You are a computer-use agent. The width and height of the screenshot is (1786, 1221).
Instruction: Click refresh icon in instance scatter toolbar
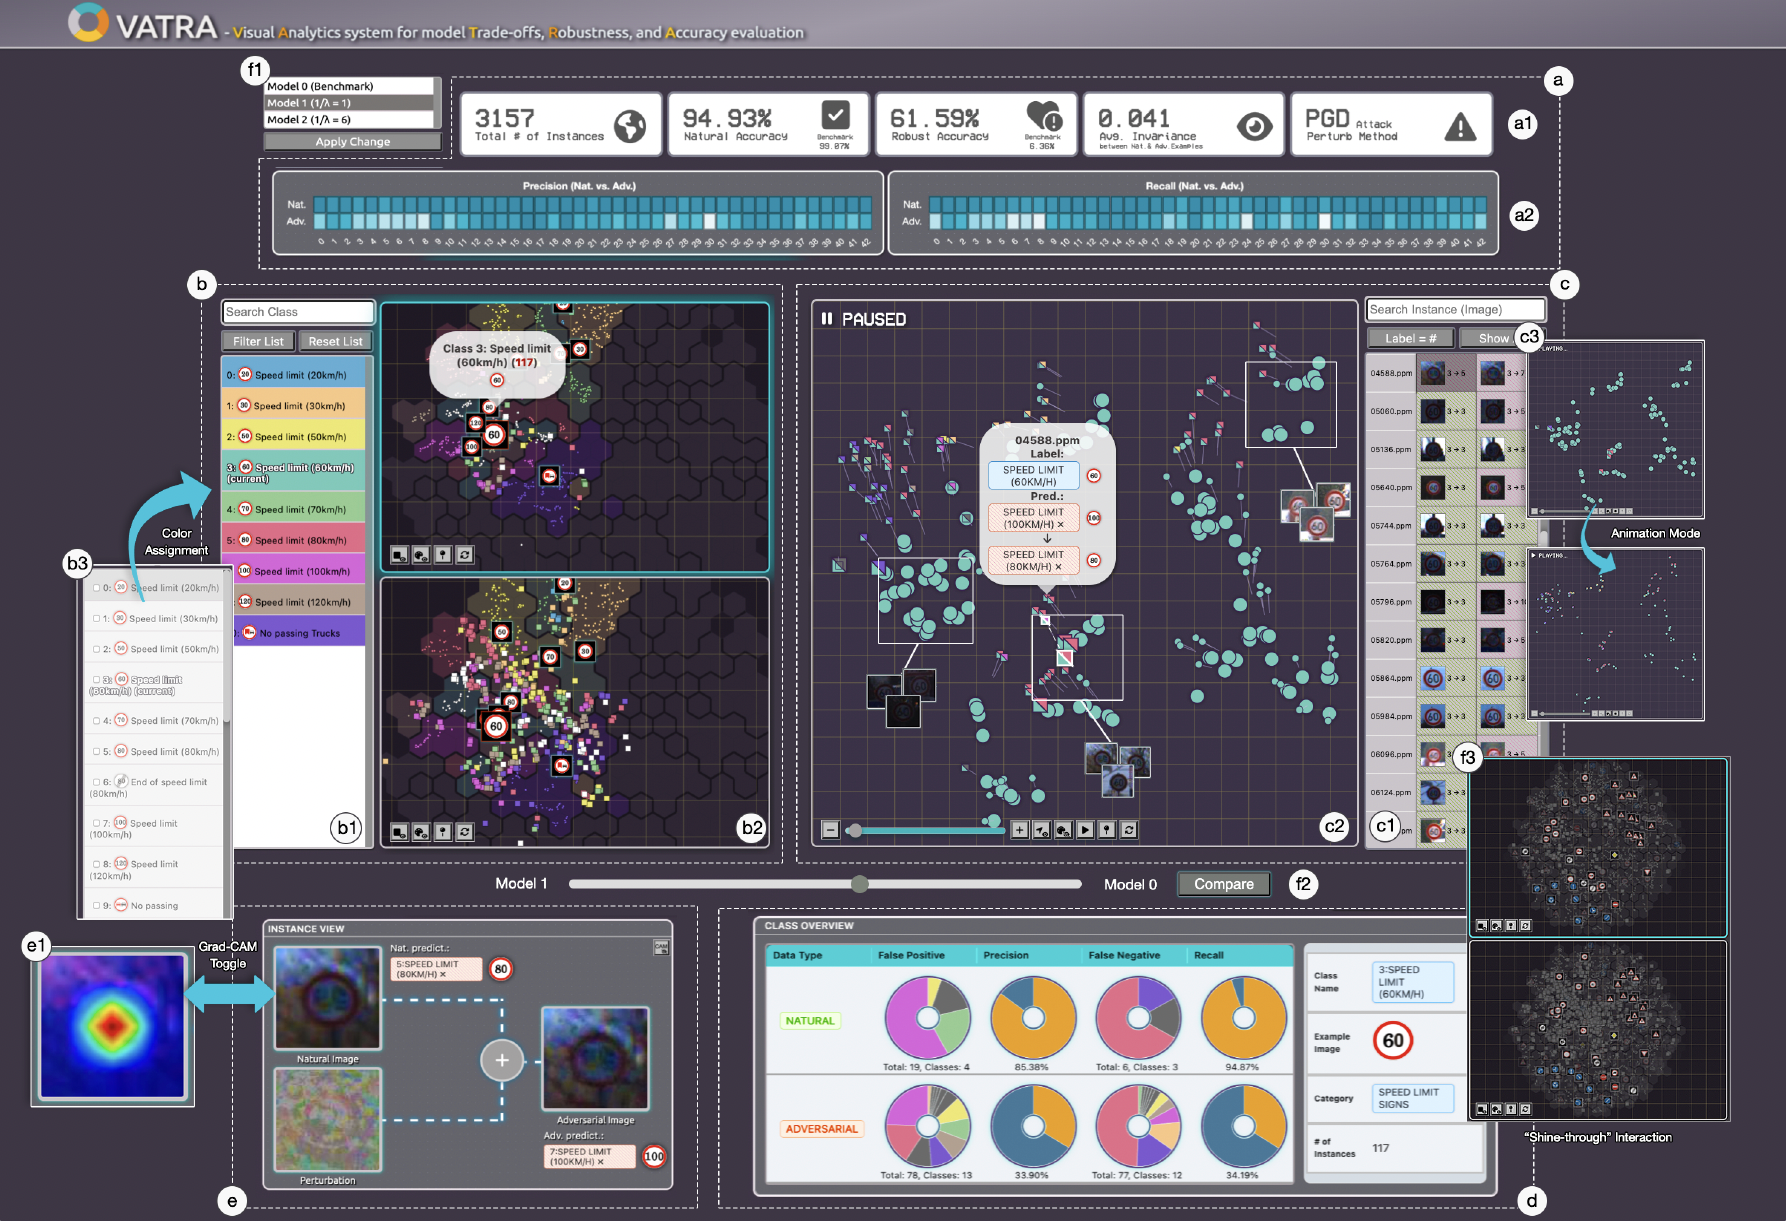tap(1129, 830)
